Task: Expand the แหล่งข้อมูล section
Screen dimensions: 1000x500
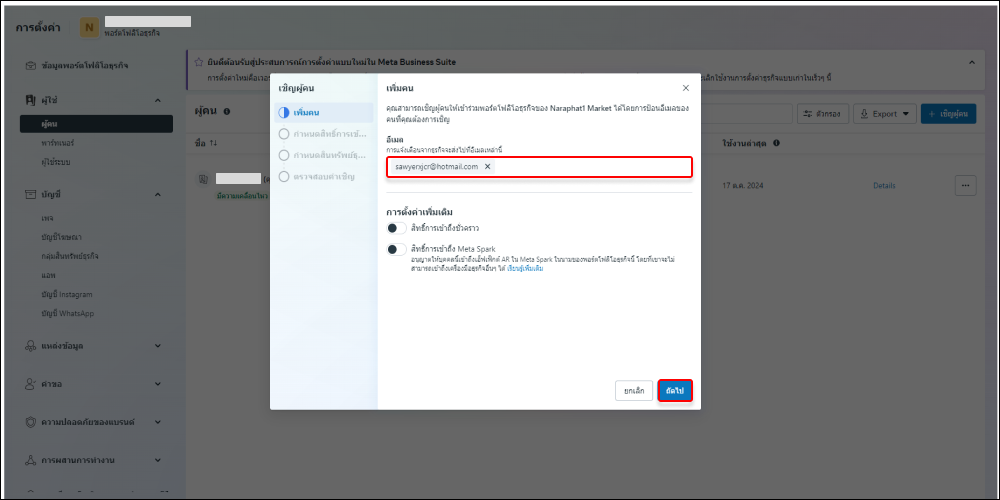Action: pos(158,346)
